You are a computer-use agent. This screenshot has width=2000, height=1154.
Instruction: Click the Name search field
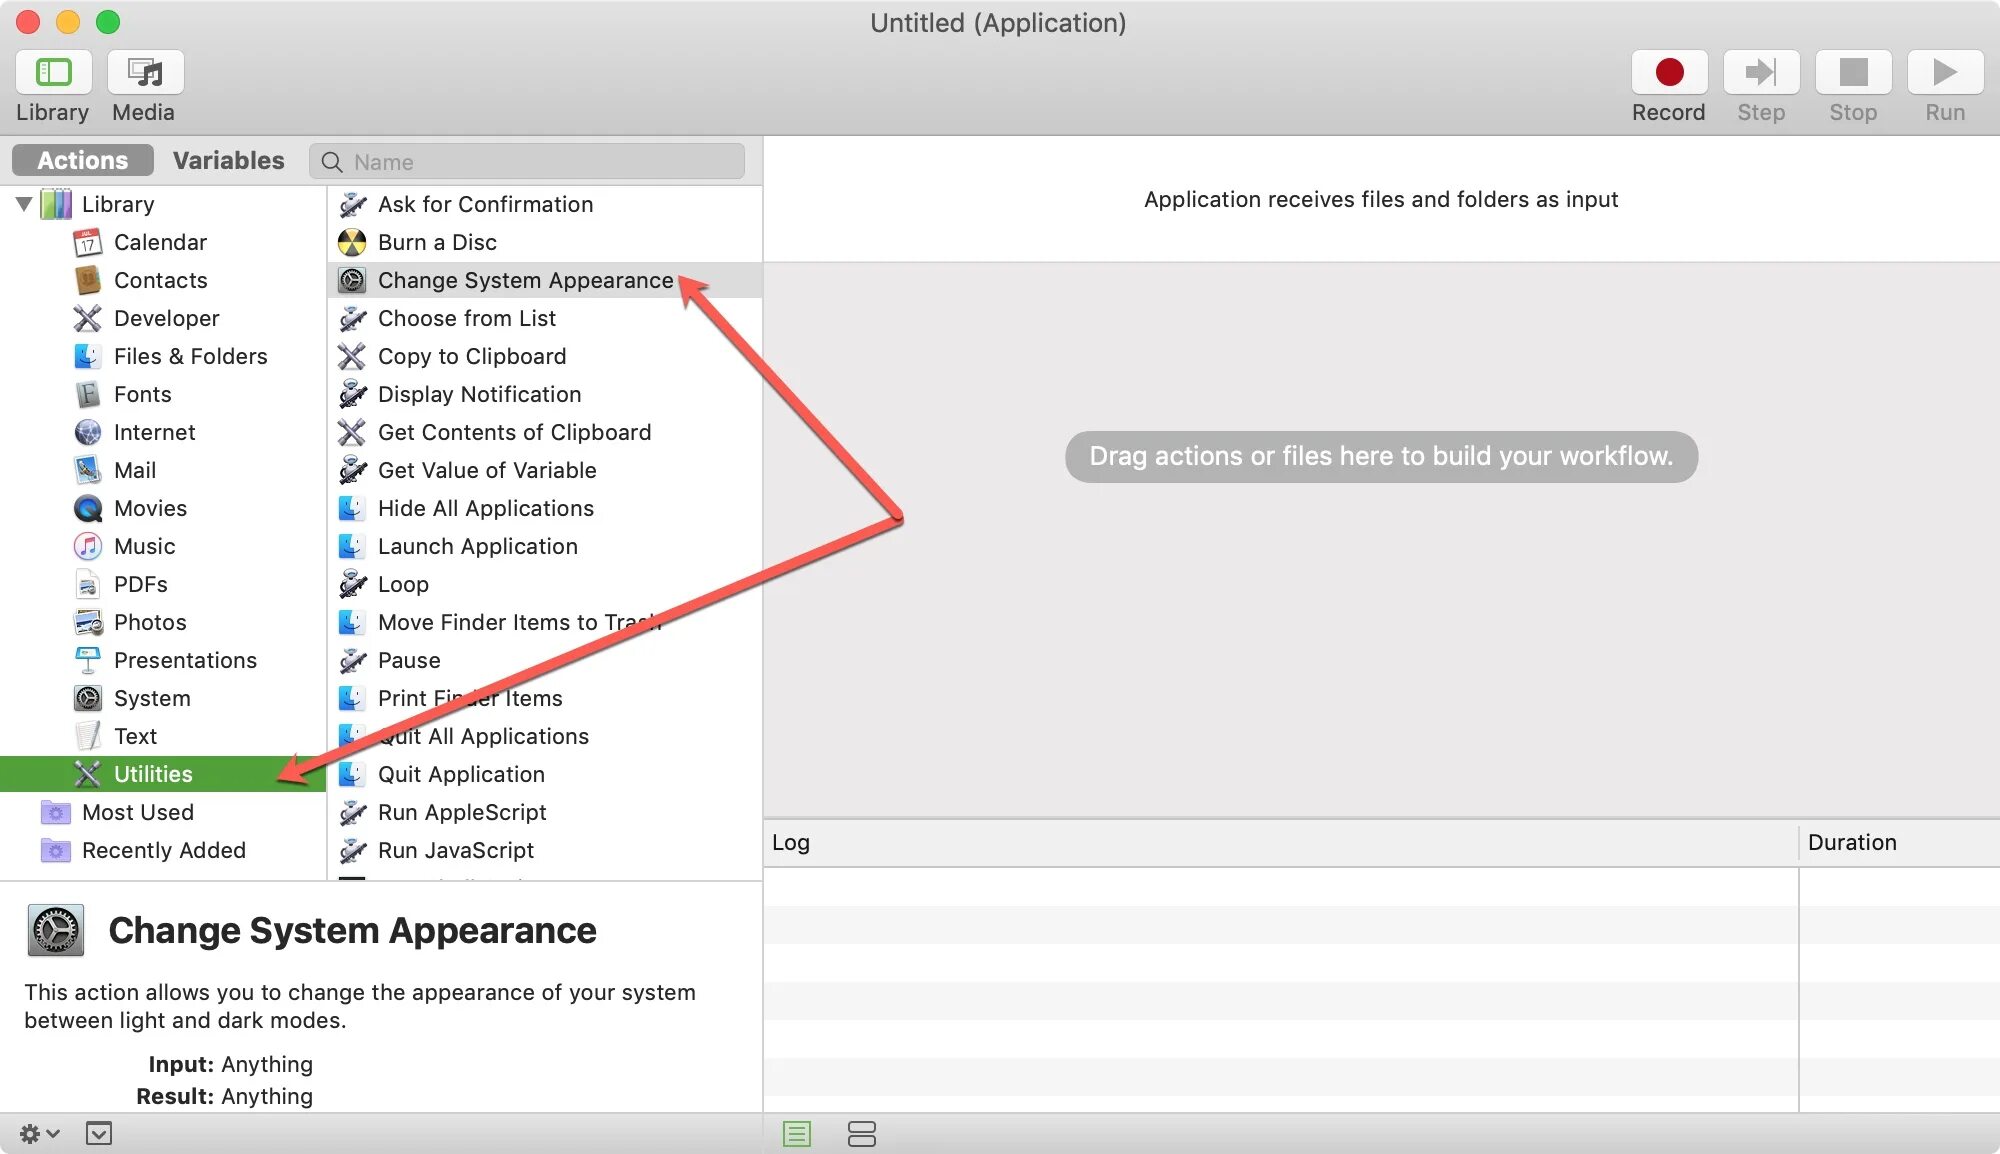[x=540, y=162]
